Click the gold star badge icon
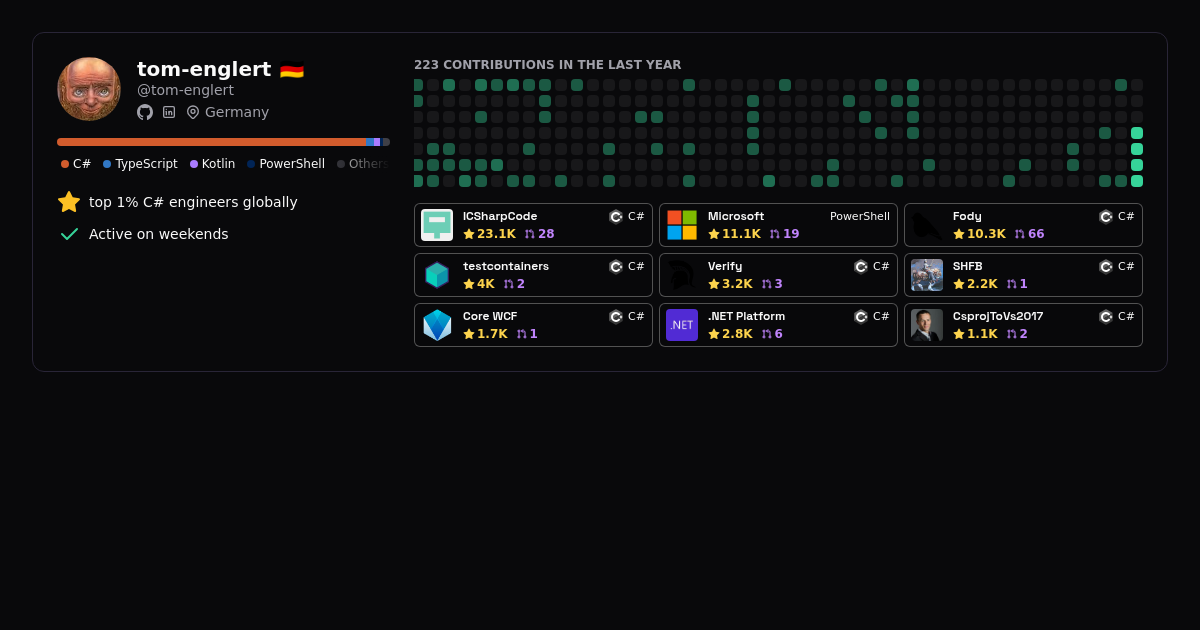1200x630 pixels. point(69,202)
